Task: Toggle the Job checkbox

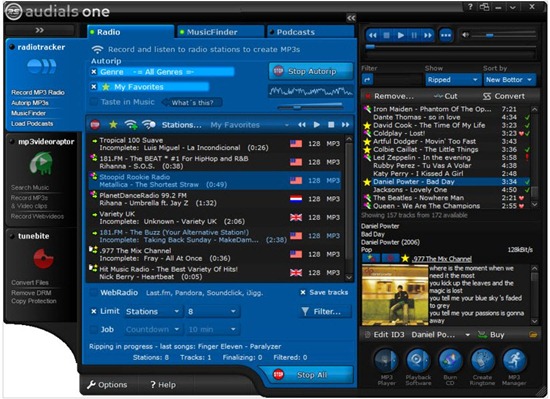Action: click(x=94, y=330)
